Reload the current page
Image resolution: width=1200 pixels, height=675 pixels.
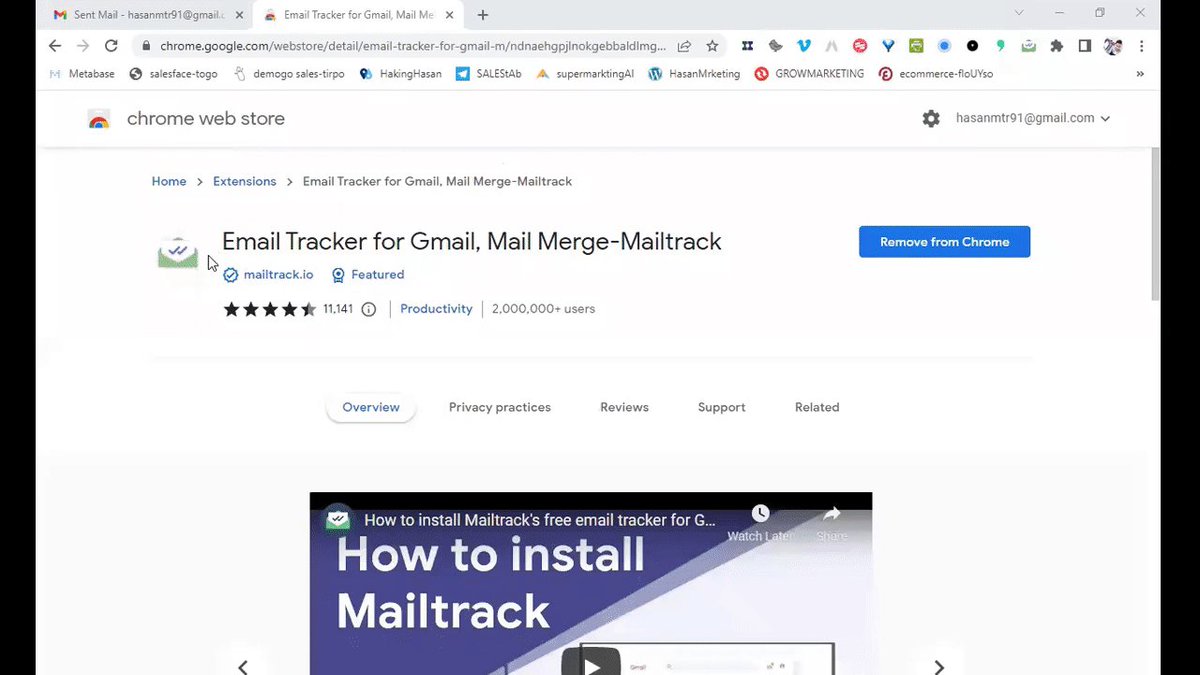tap(111, 46)
